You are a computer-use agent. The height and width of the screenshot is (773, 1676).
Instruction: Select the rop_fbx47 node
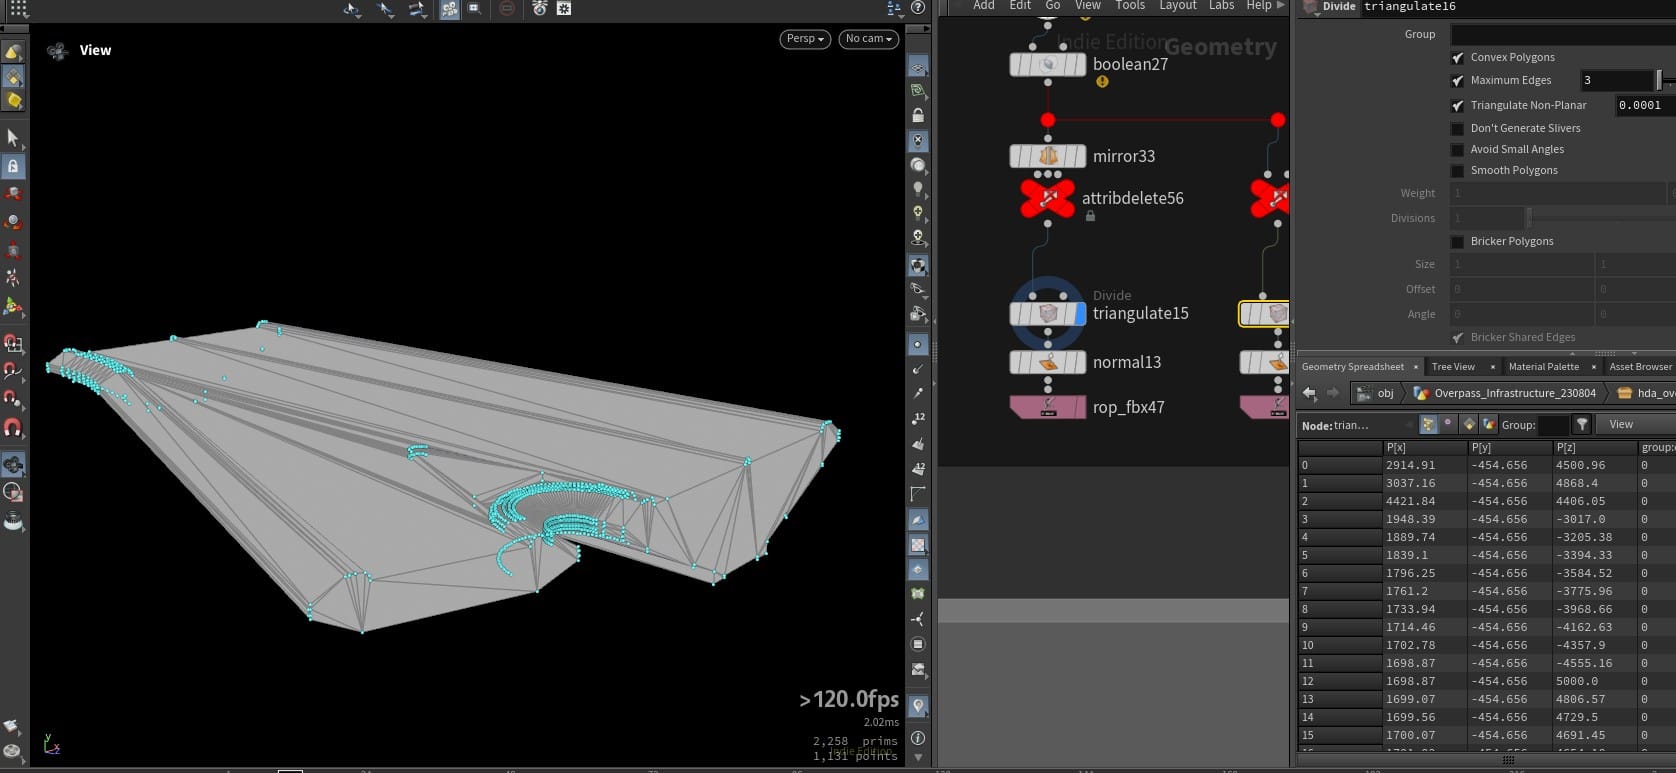(1048, 407)
